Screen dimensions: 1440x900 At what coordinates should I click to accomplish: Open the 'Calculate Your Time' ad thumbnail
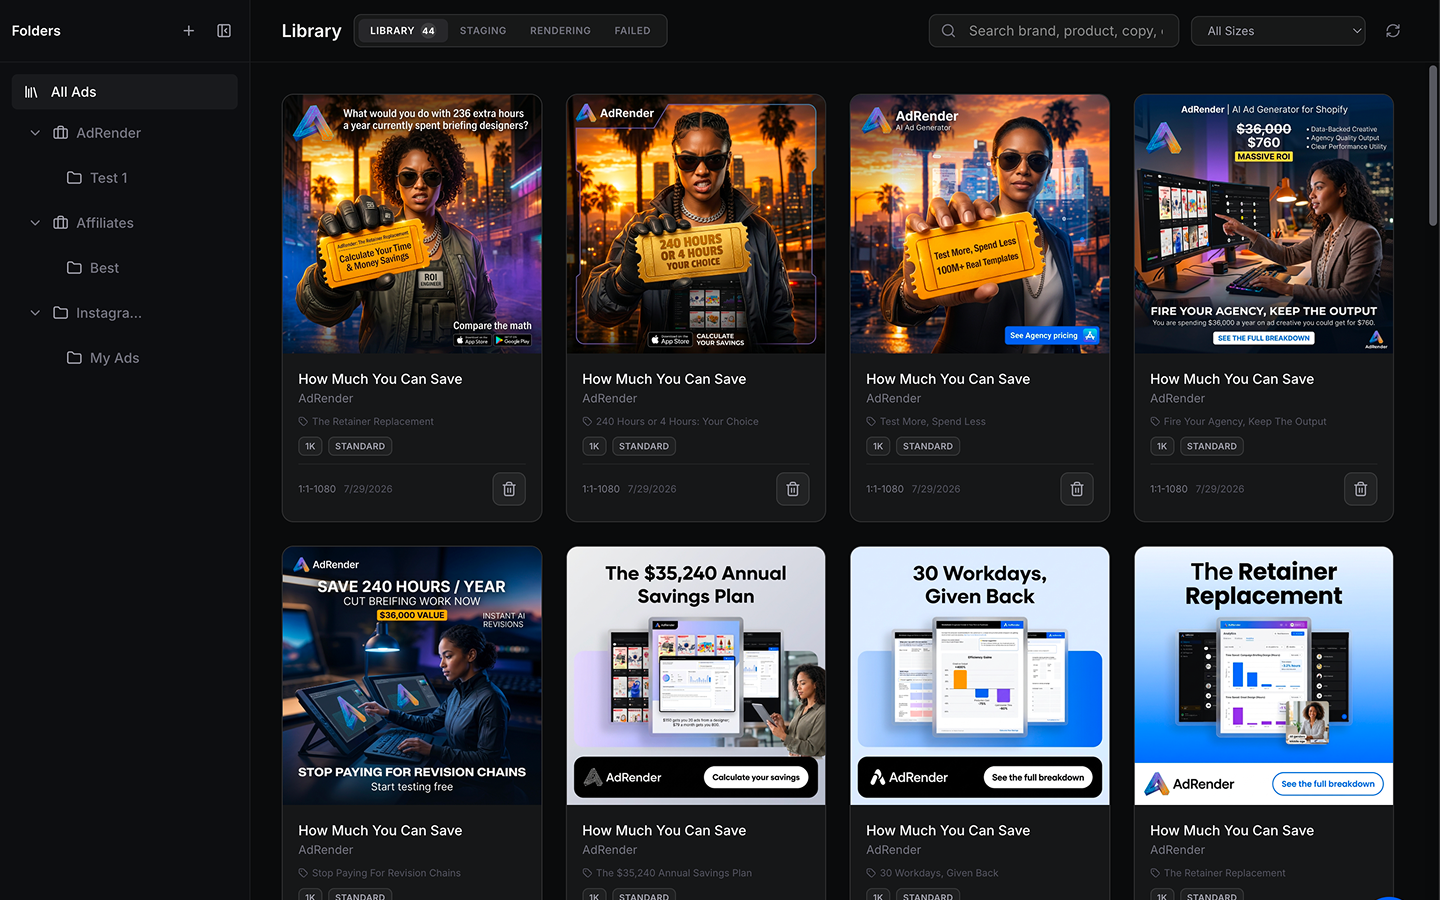[412, 224]
